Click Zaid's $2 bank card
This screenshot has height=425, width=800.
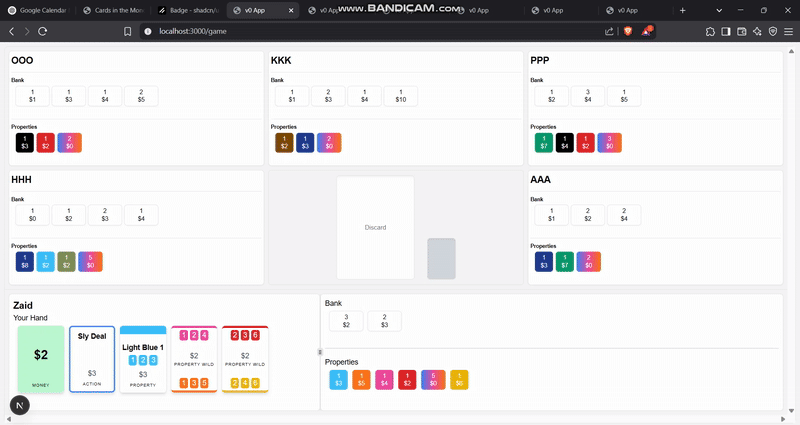(346, 321)
